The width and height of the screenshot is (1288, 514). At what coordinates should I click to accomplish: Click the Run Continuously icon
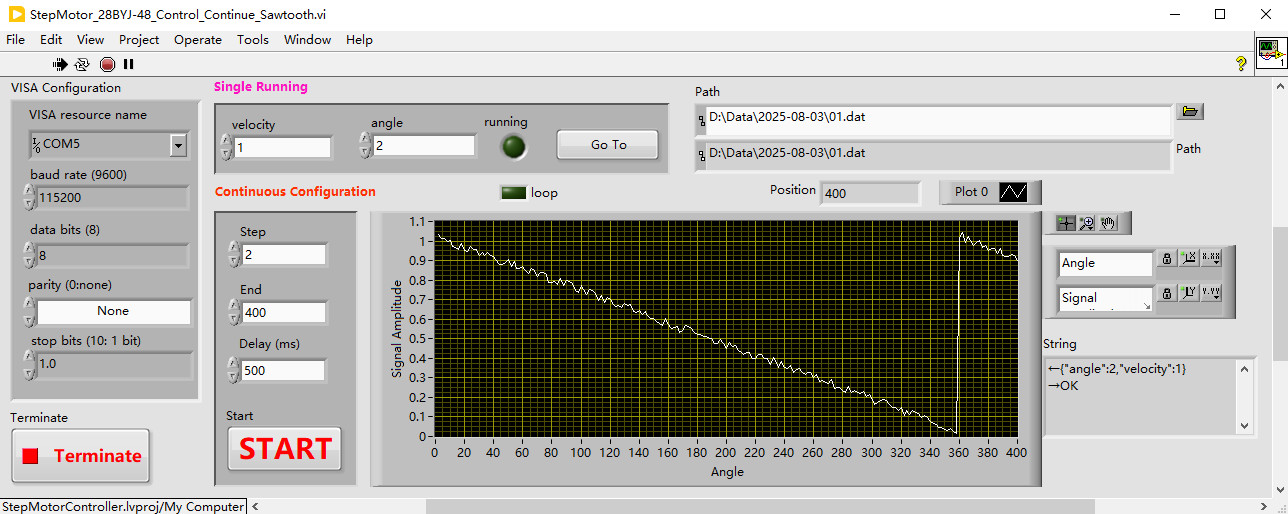[82, 64]
